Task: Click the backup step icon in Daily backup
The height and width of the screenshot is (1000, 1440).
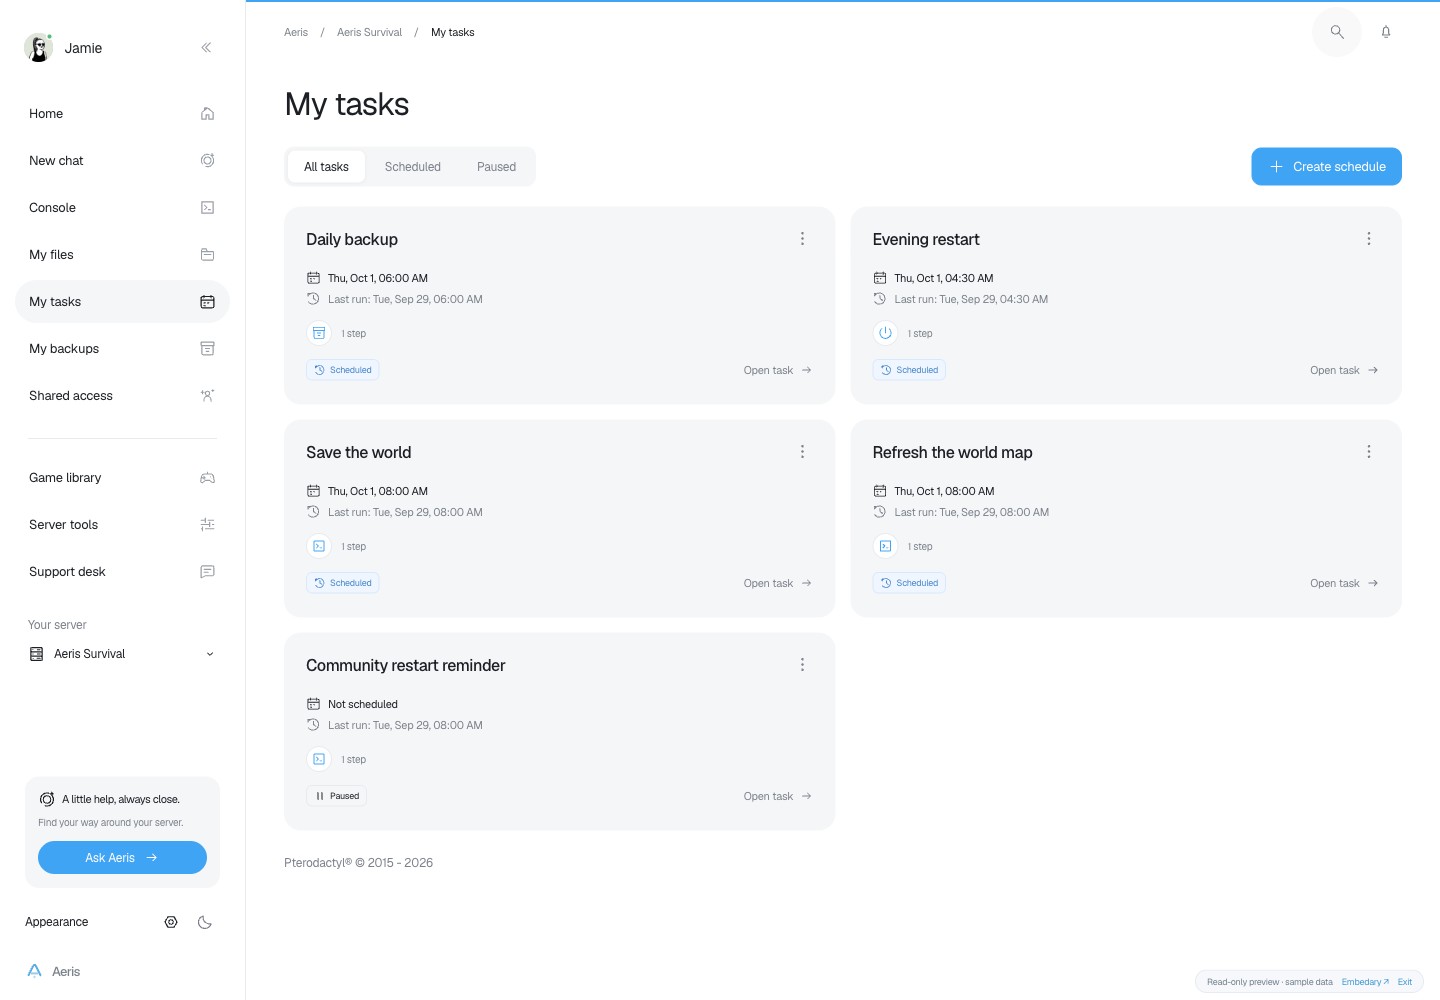Action: click(319, 333)
